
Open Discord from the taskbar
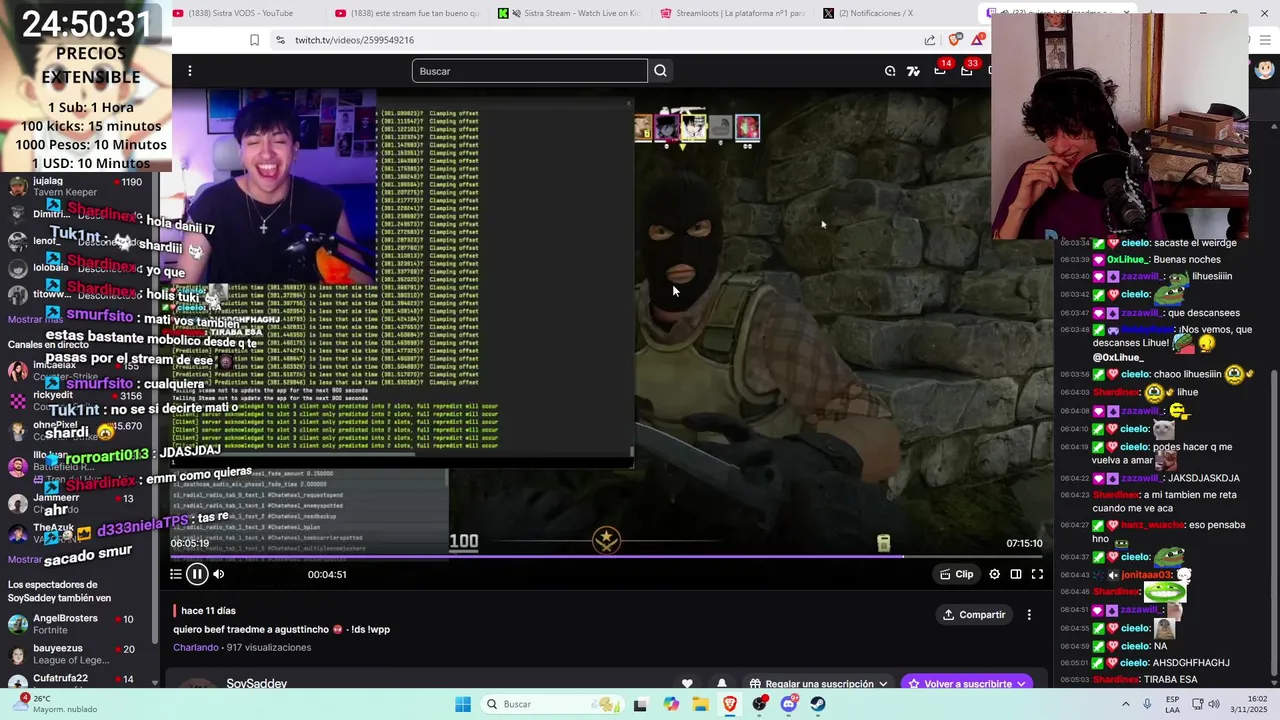click(789, 704)
